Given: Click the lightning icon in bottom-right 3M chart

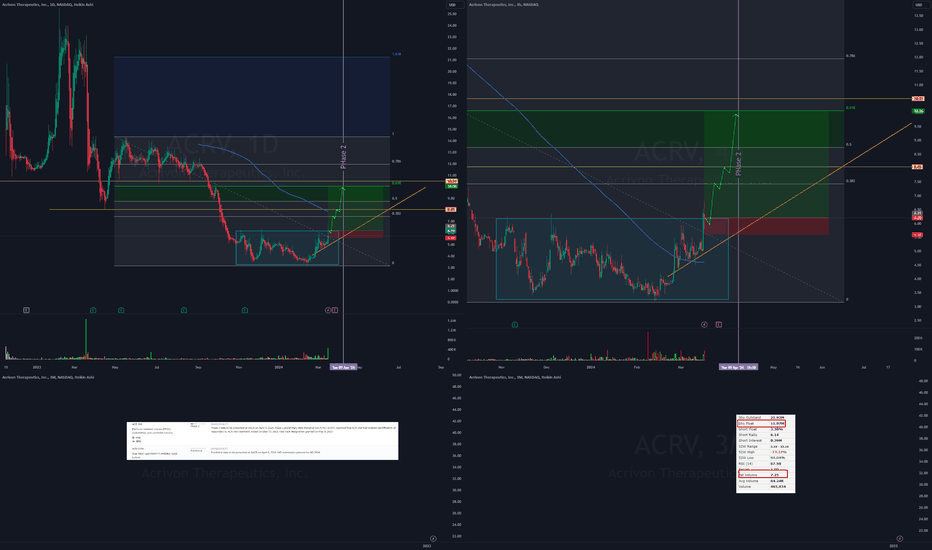Looking at the screenshot, I should pyautogui.click(x=899, y=539).
